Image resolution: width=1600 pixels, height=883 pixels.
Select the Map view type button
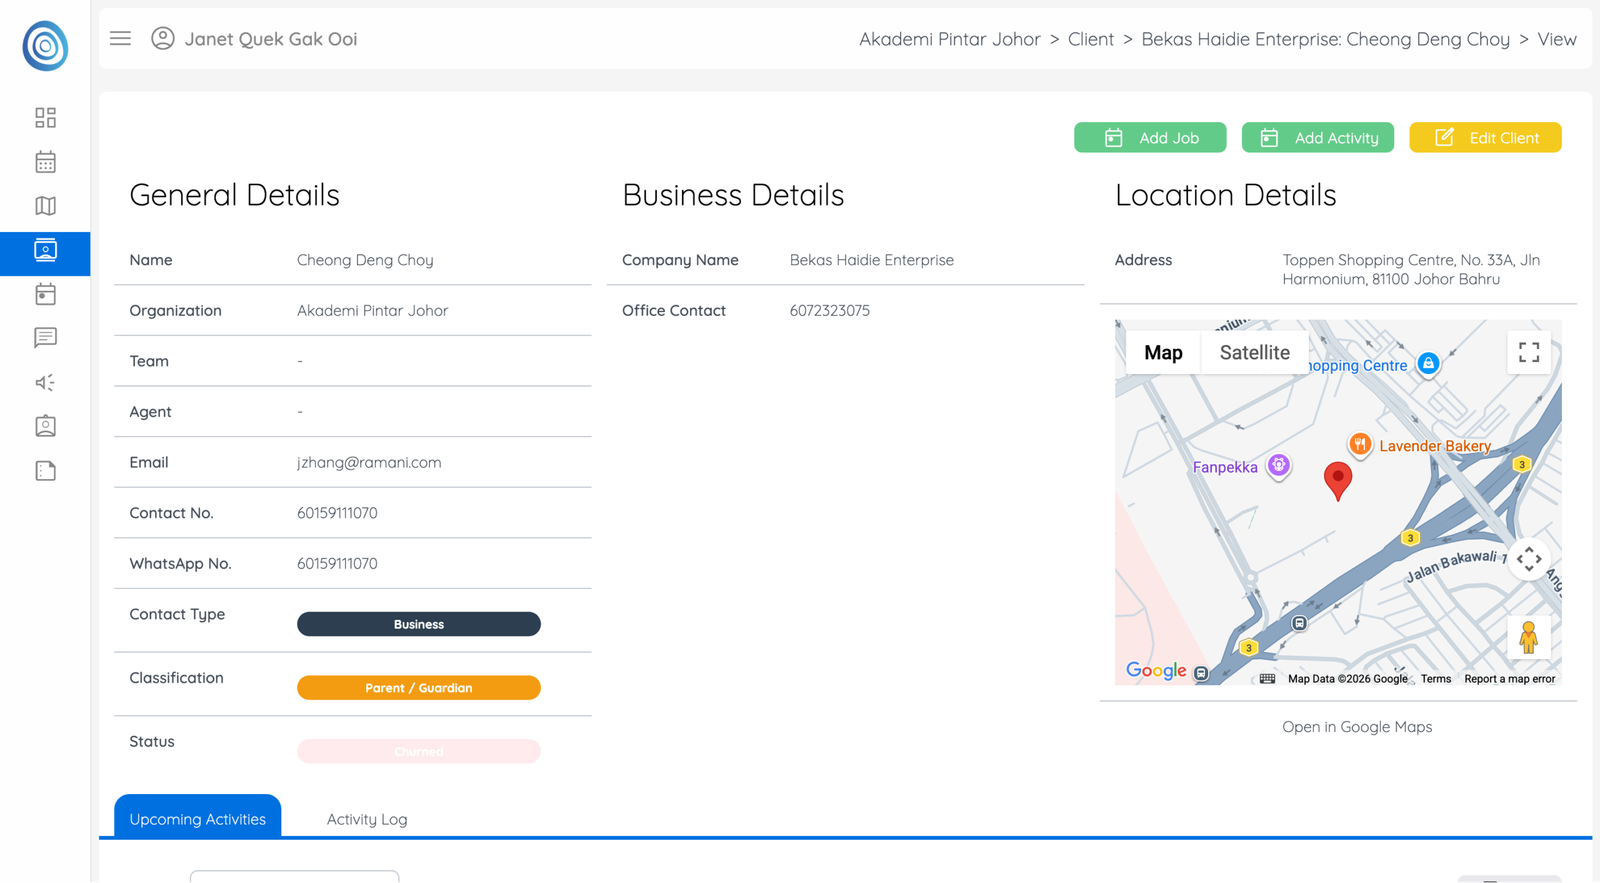(1163, 353)
